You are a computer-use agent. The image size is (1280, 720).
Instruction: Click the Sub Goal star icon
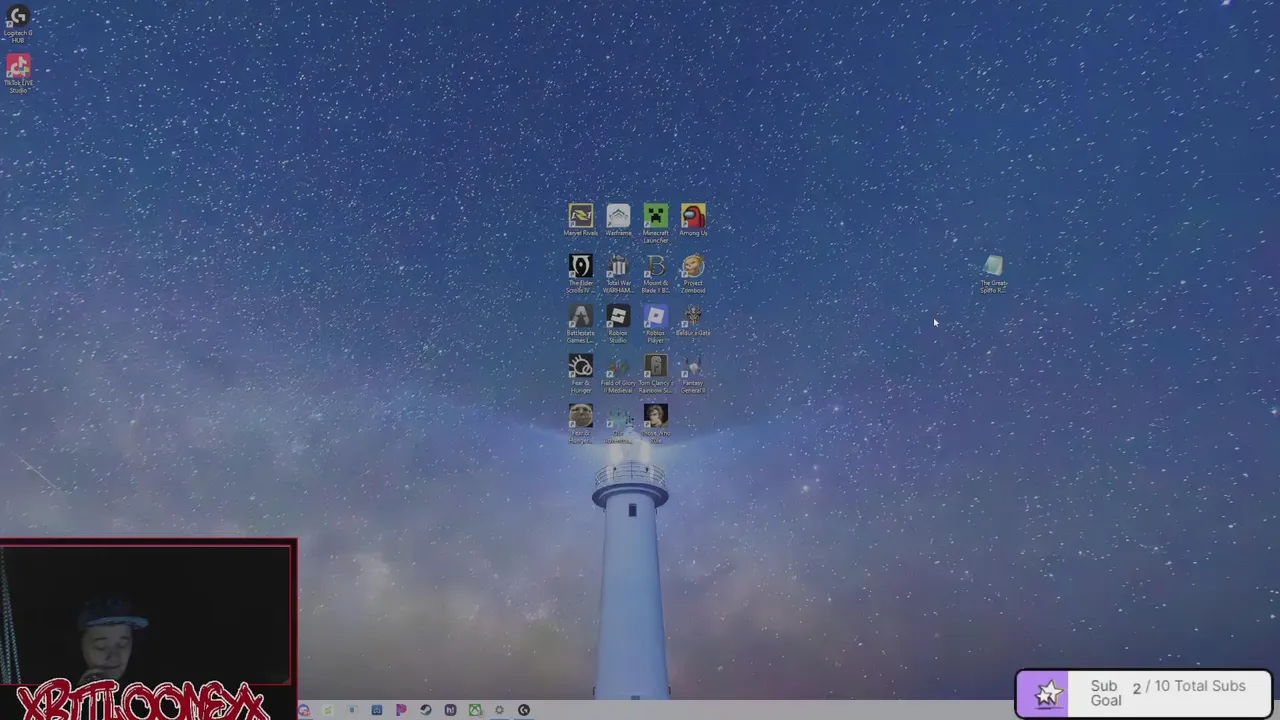click(1048, 693)
